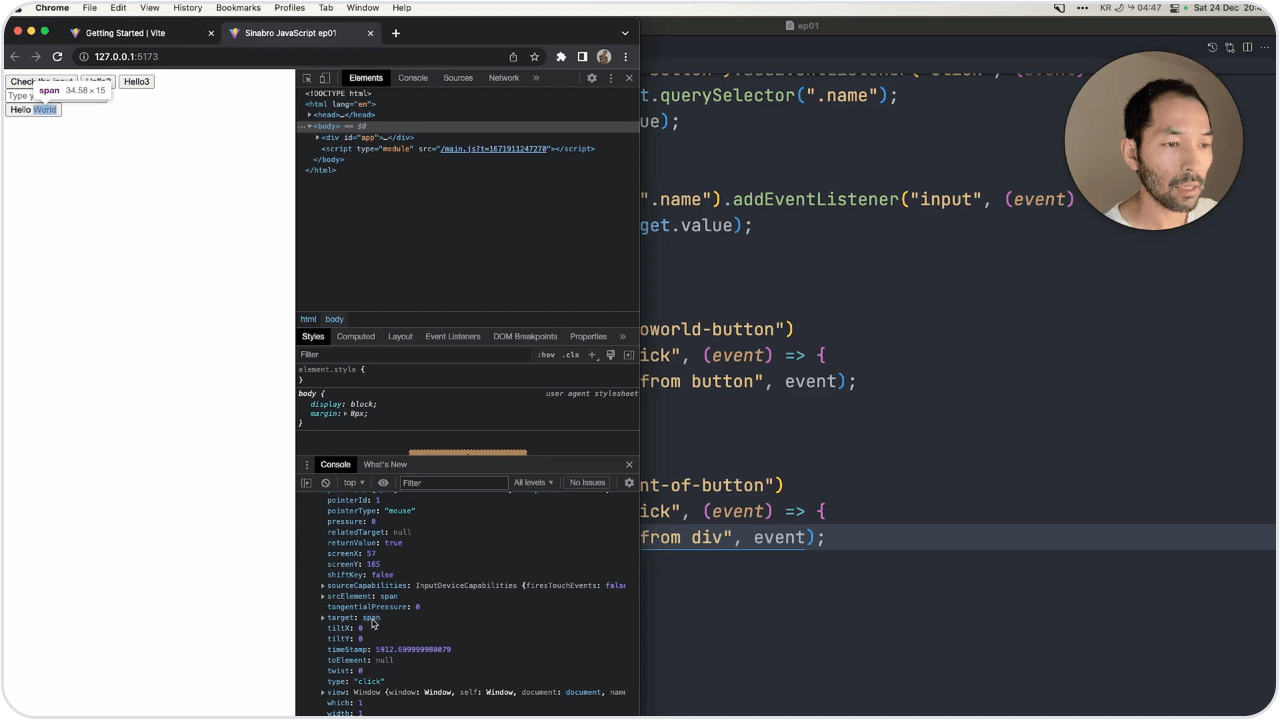Show more style pane tabs after Properties
Image resolution: width=1280 pixels, height=720 pixels.
[622, 336]
